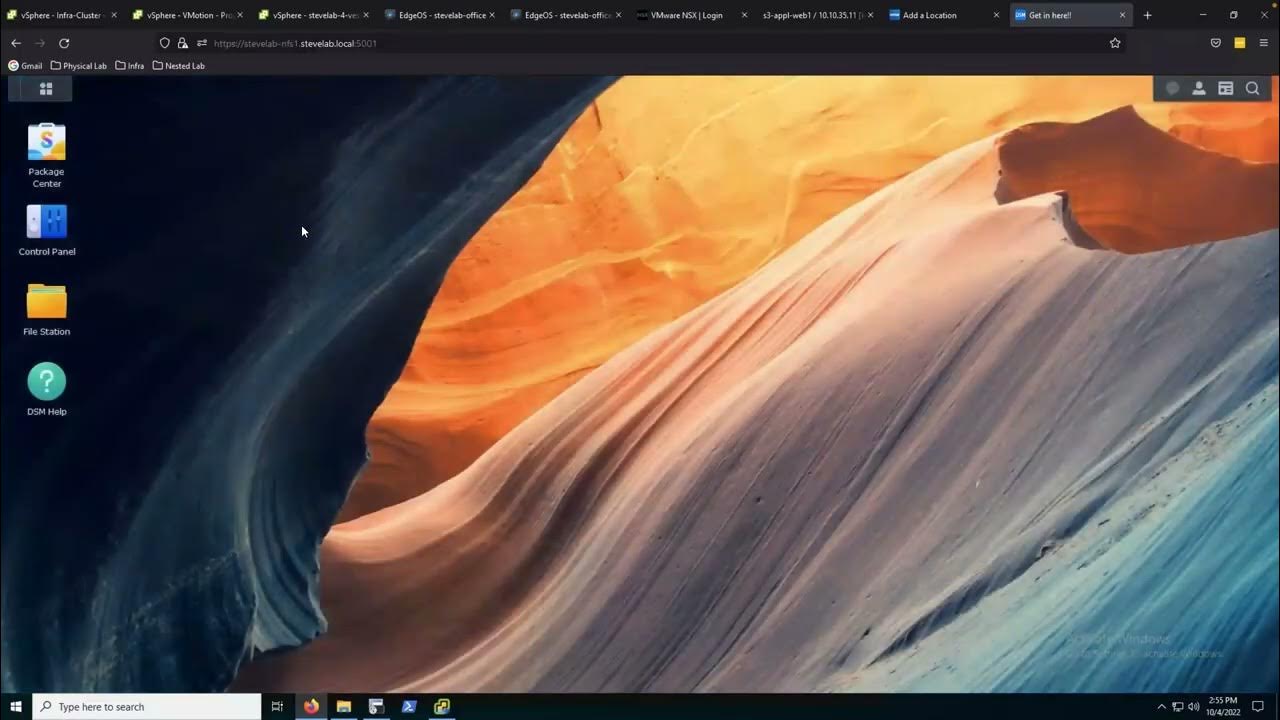Image resolution: width=1280 pixels, height=720 pixels.
Task: Switch to VMware NSX | Login tab
Action: pyautogui.click(x=692, y=15)
